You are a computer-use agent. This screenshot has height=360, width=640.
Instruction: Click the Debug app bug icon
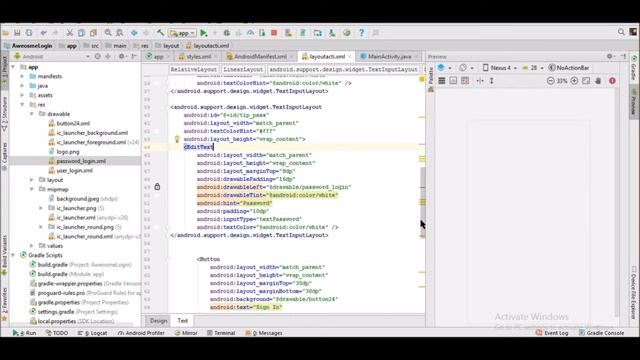coord(227,33)
